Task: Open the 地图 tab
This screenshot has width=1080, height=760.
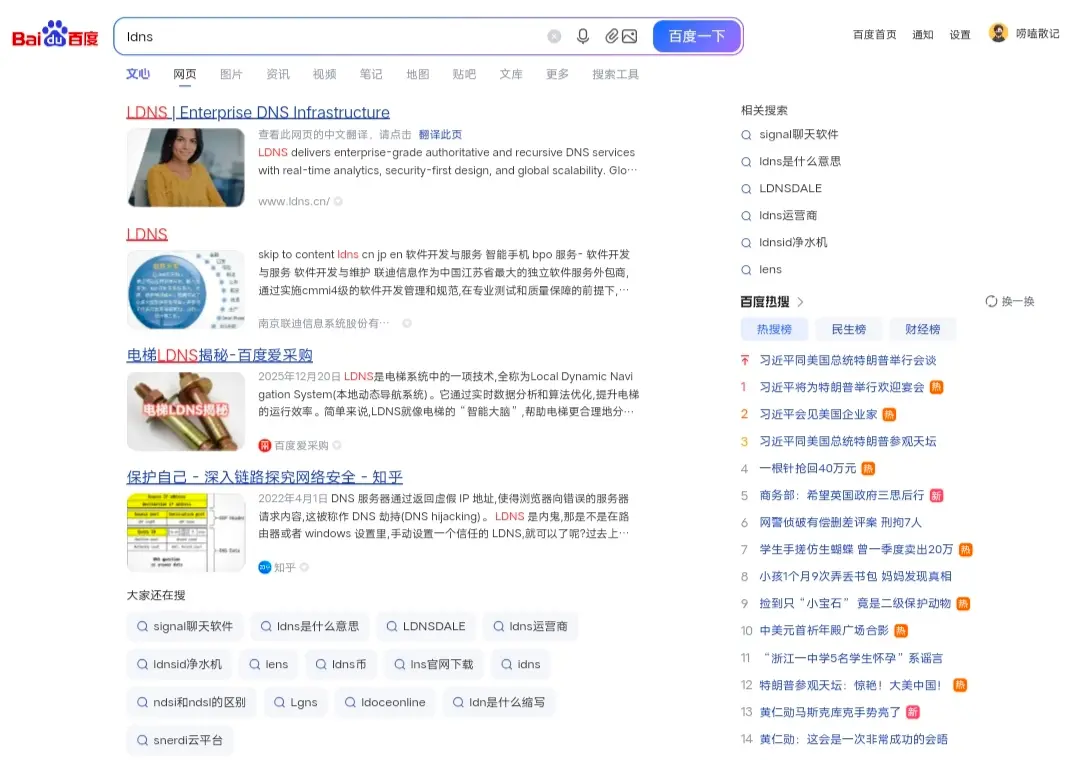Action: coord(417,74)
